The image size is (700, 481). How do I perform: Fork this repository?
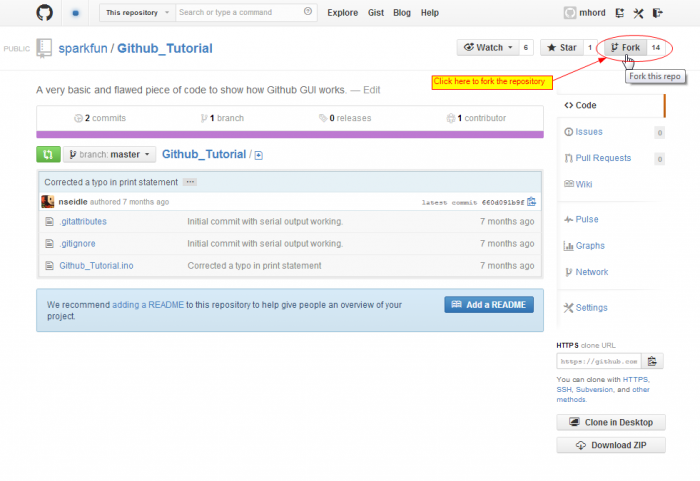tap(625, 47)
